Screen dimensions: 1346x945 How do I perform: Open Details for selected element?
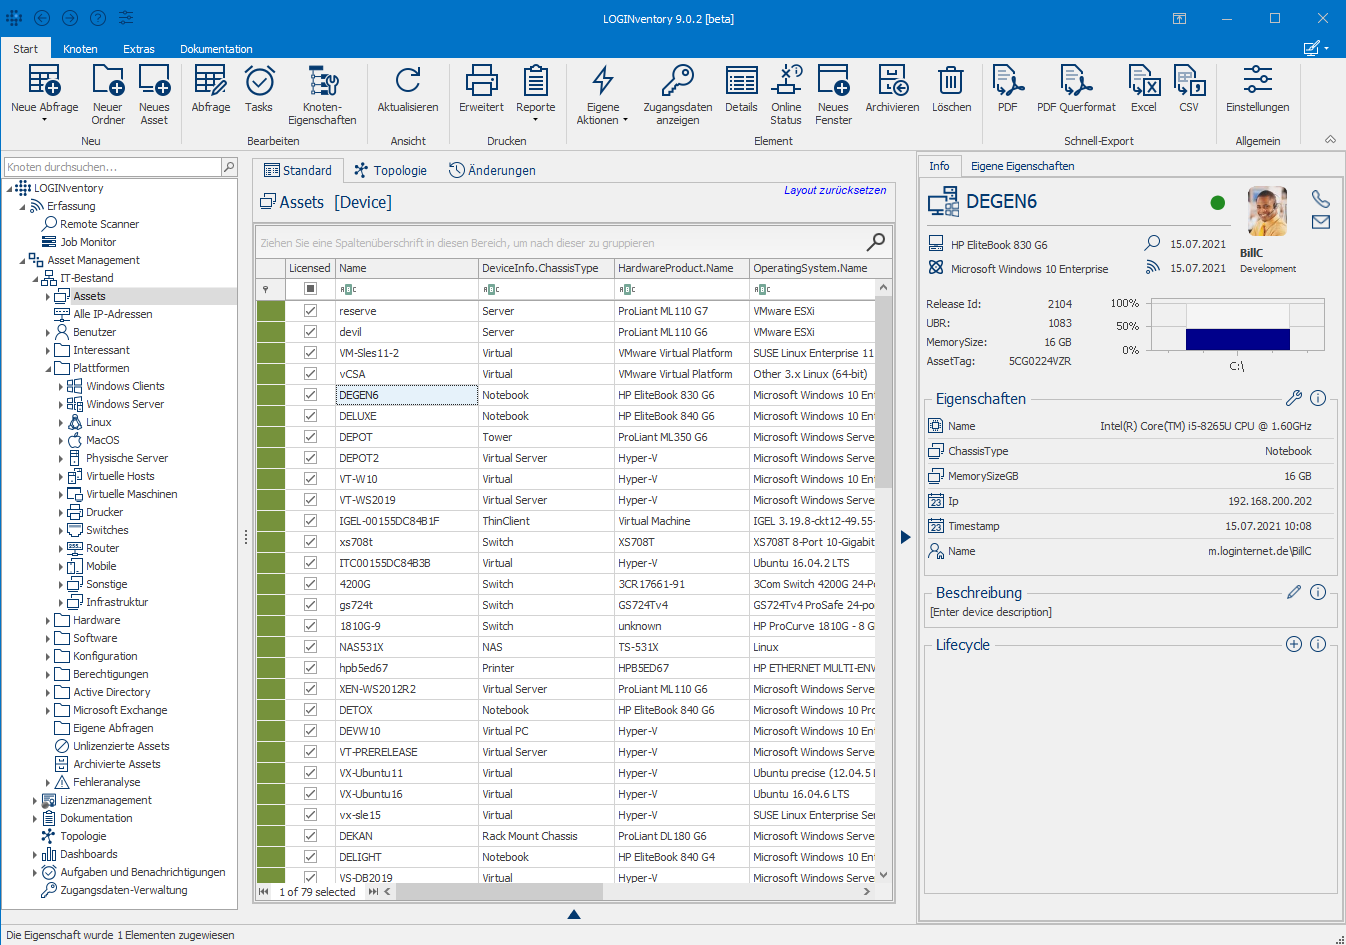point(741,89)
